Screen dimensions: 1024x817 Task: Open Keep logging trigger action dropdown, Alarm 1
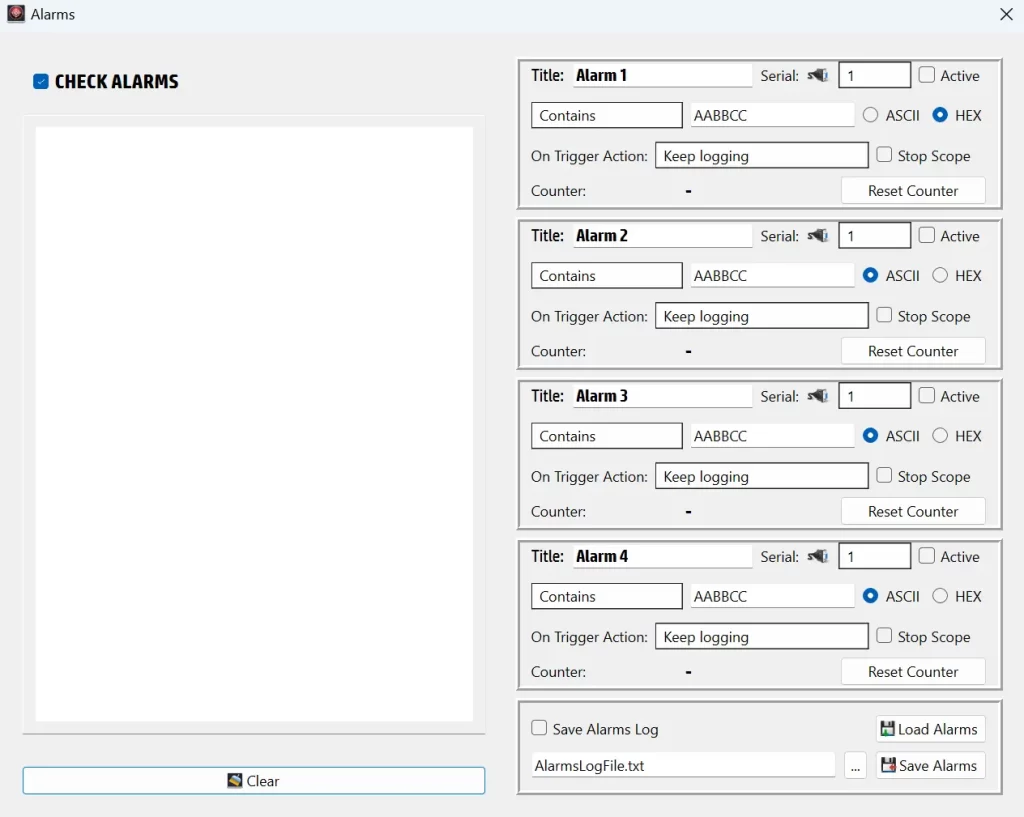(x=761, y=155)
